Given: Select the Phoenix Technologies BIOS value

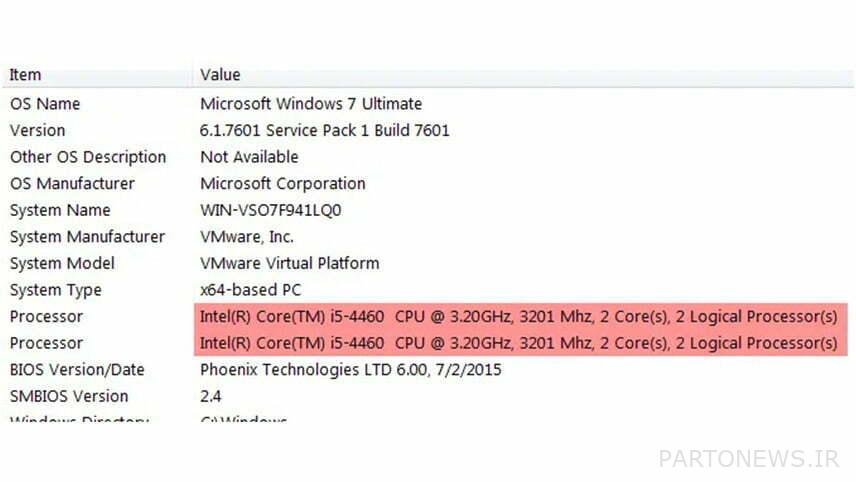Looking at the screenshot, I should tap(351, 370).
